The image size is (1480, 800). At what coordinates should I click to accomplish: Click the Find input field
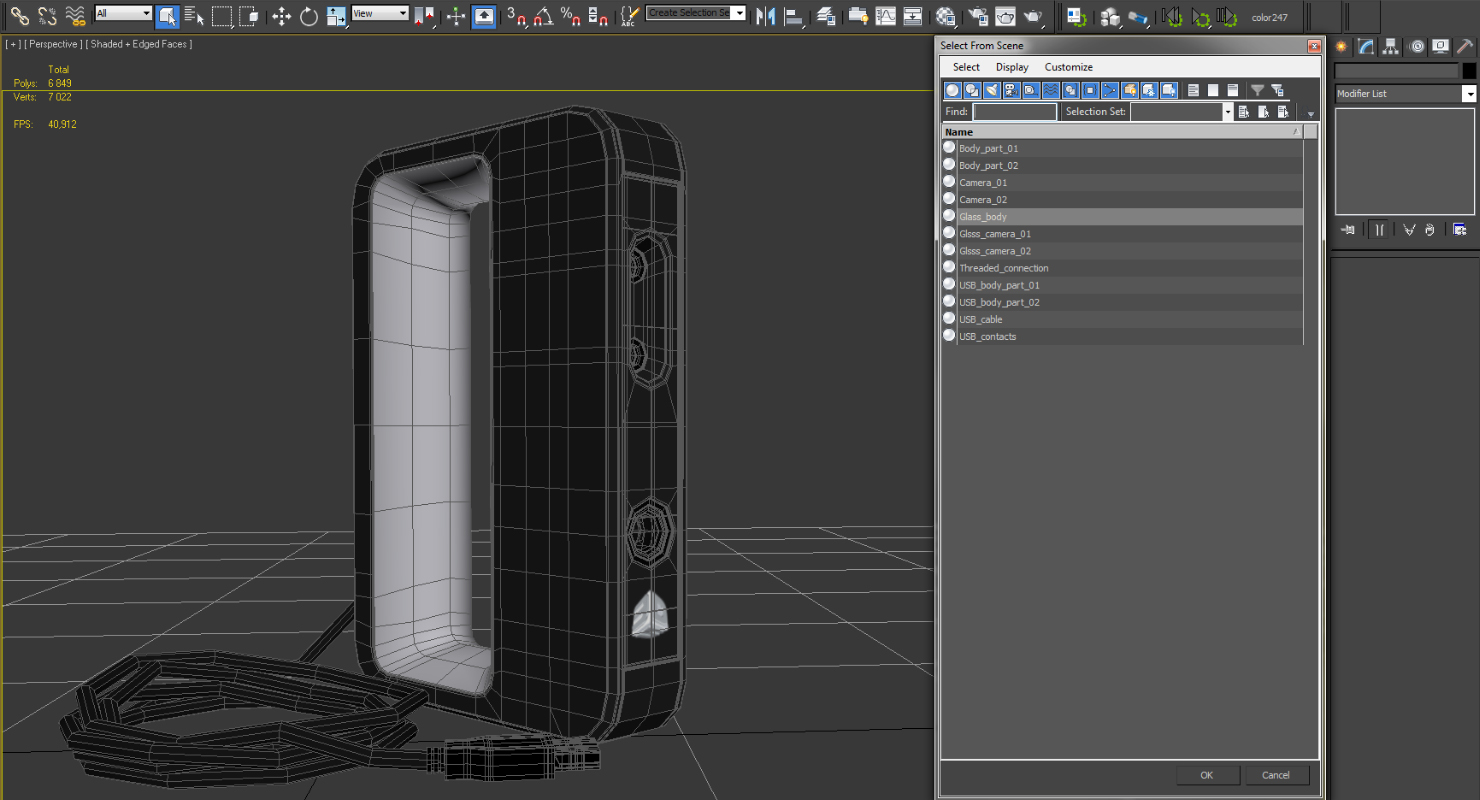(1015, 112)
